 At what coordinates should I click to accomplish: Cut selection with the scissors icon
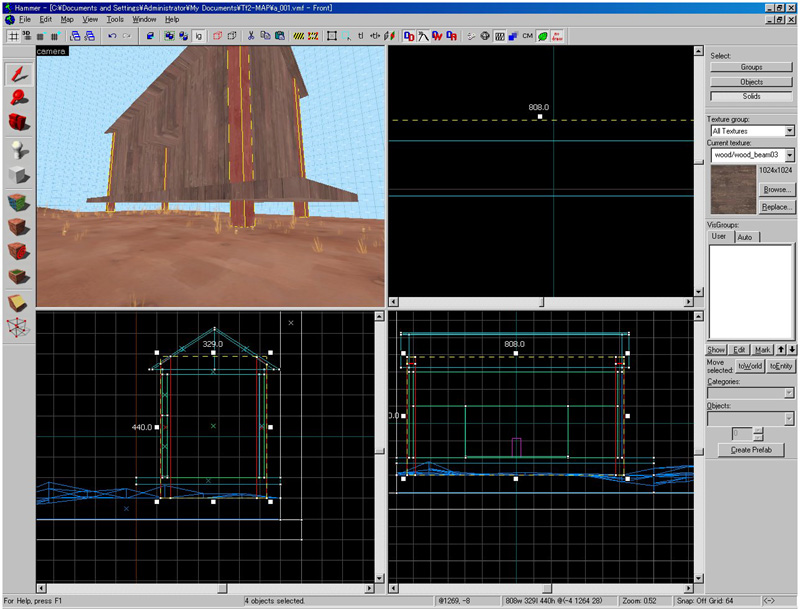pyautogui.click(x=251, y=36)
